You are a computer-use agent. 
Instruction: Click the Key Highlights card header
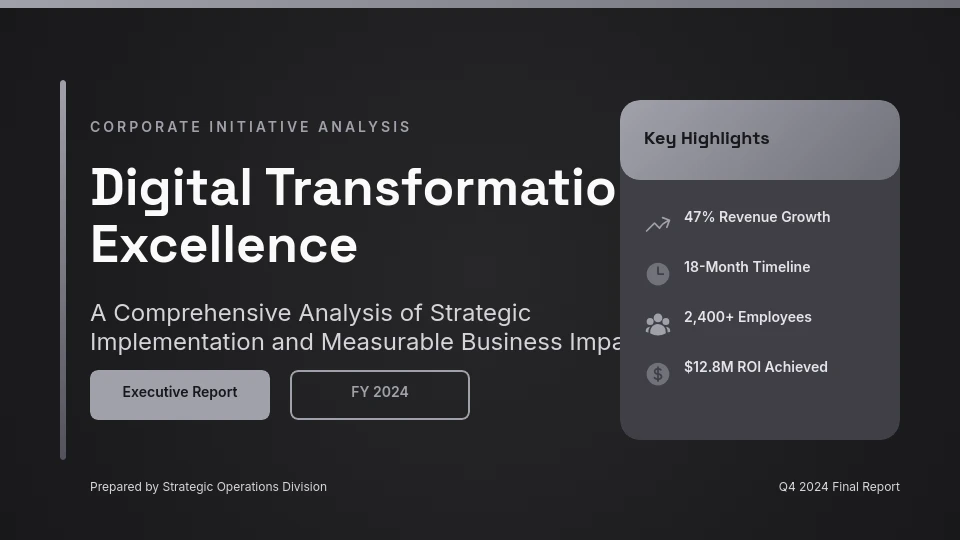tap(759, 139)
